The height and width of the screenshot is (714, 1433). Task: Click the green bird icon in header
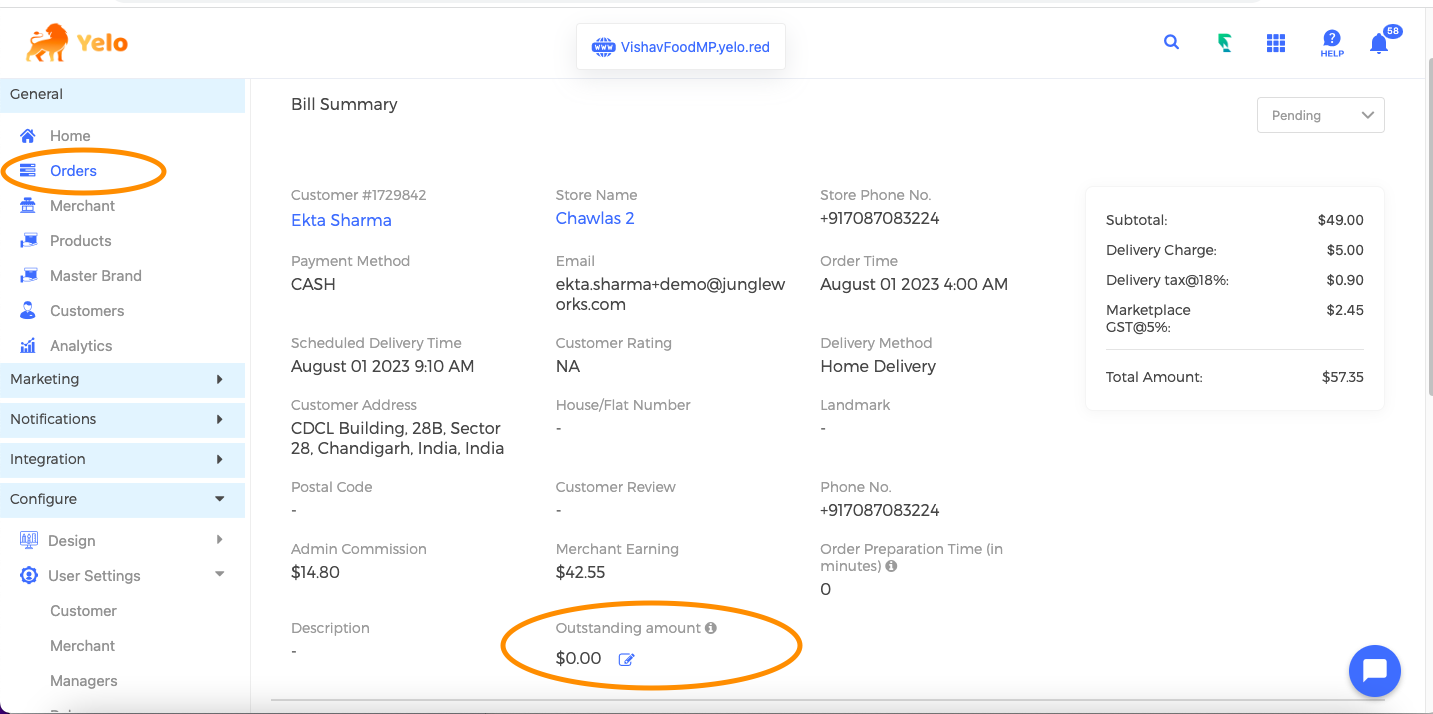point(1224,43)
